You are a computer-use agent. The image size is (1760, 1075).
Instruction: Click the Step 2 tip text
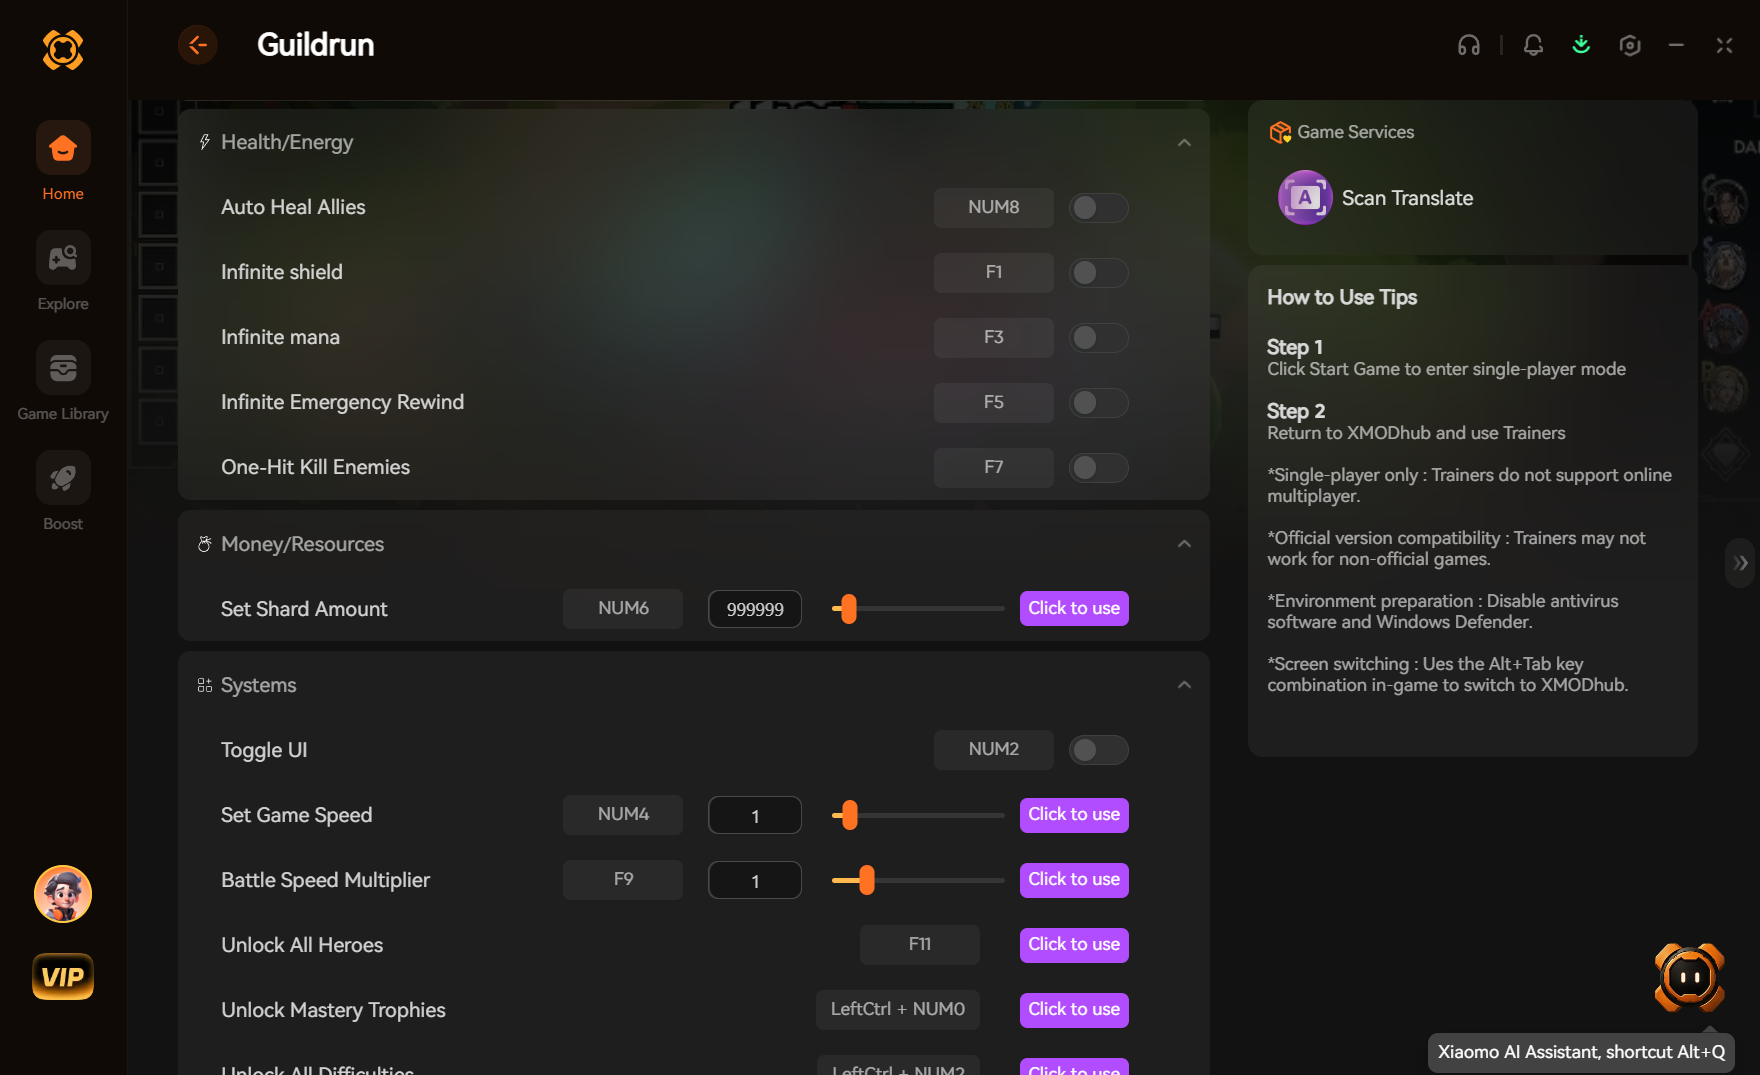tap(1416, 433)
